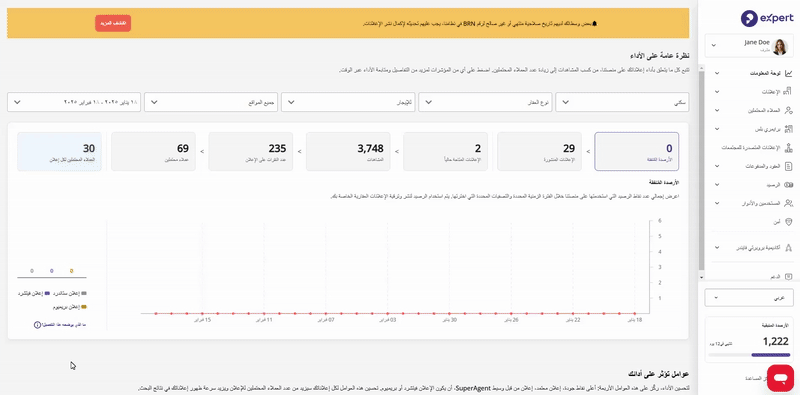
Task: Open the support icon at sidebar bottom
Action: (789, 276)
